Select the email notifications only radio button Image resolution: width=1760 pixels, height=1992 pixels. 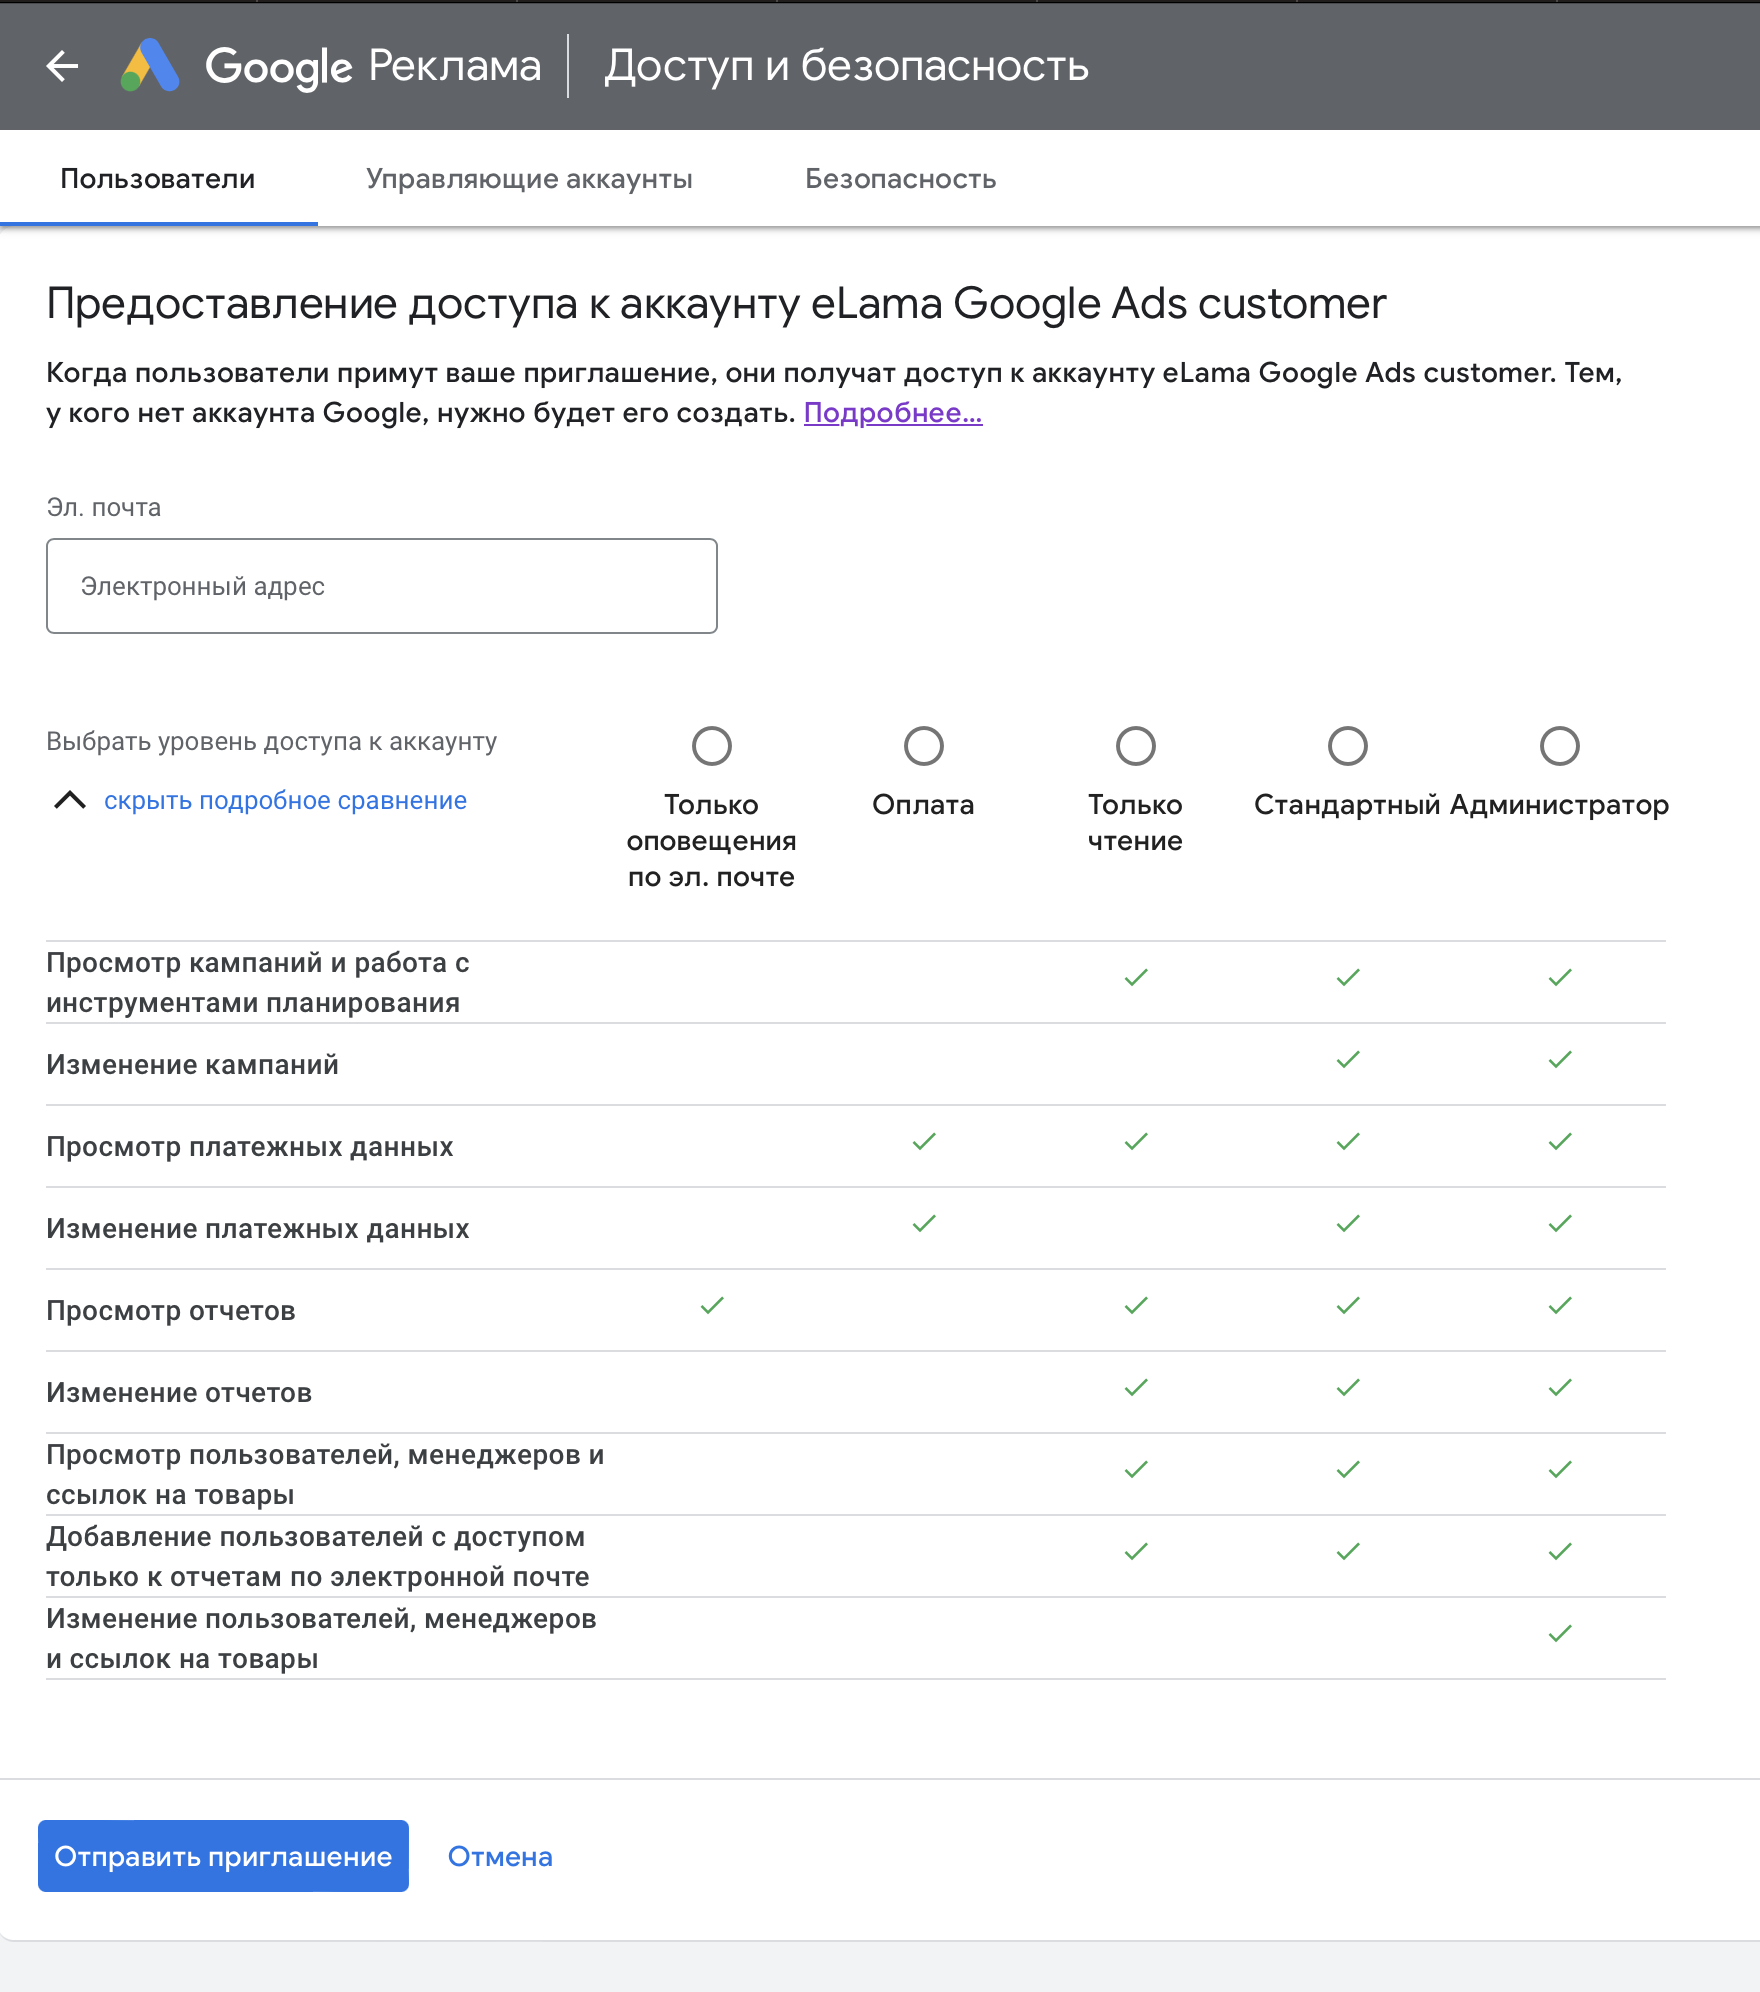[x=712, y=746]
